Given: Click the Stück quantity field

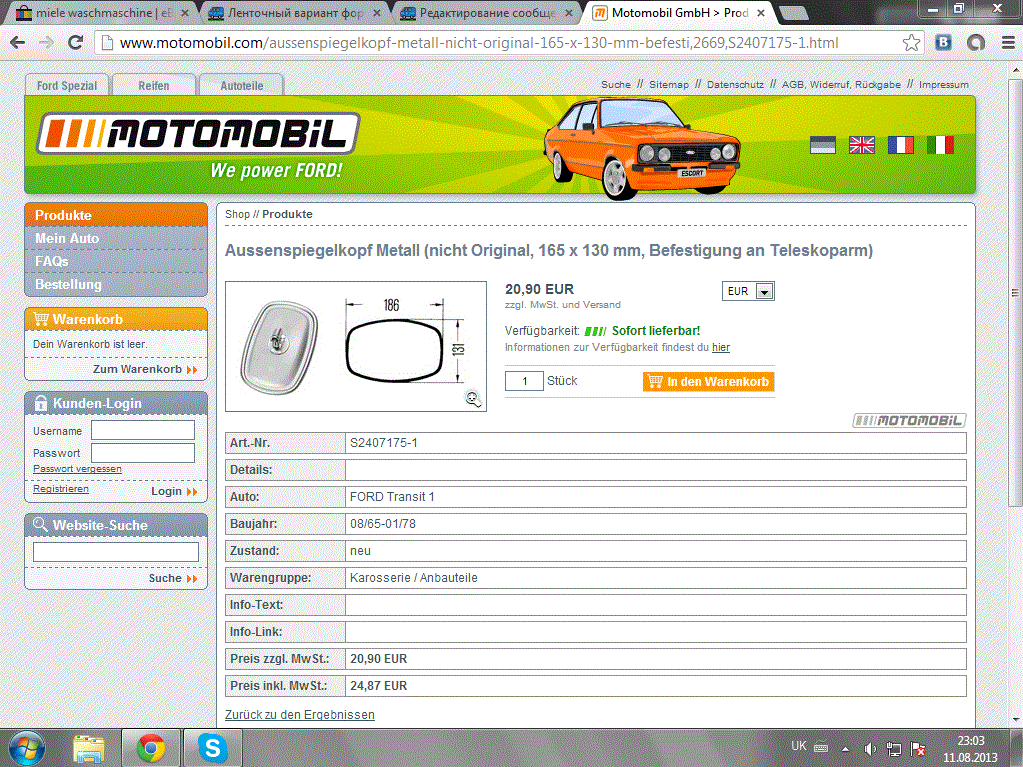Looking at the screenshot, I should [x=524, y=381].
